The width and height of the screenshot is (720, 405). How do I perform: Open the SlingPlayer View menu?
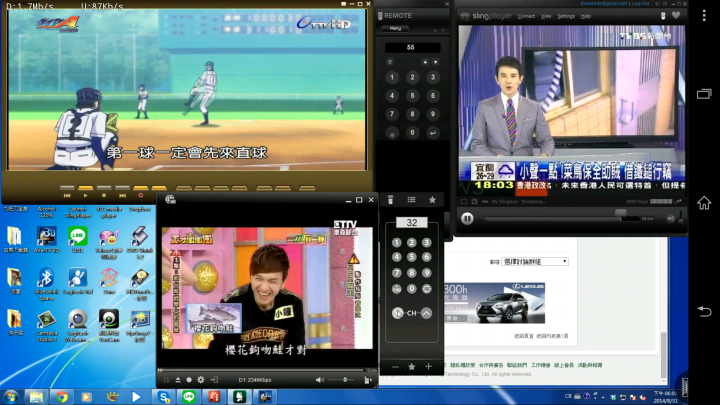coord(546,16)
